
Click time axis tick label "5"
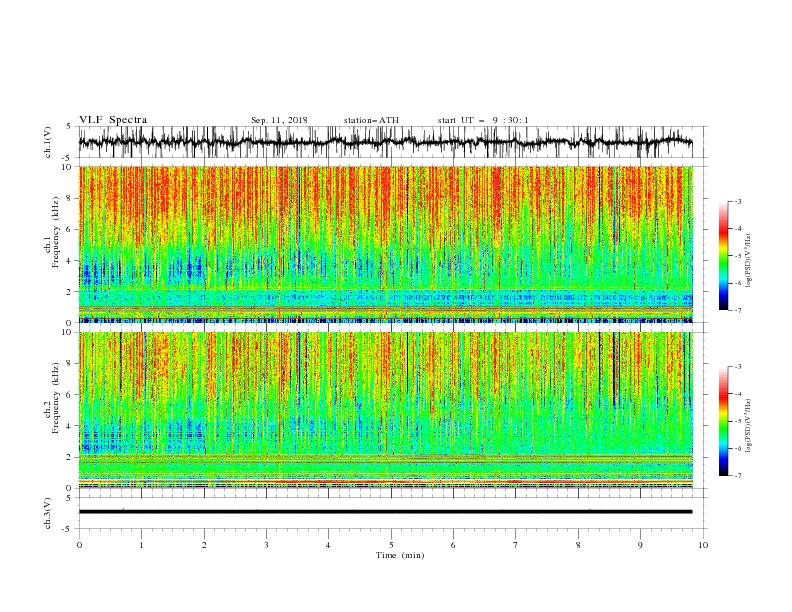391,545
